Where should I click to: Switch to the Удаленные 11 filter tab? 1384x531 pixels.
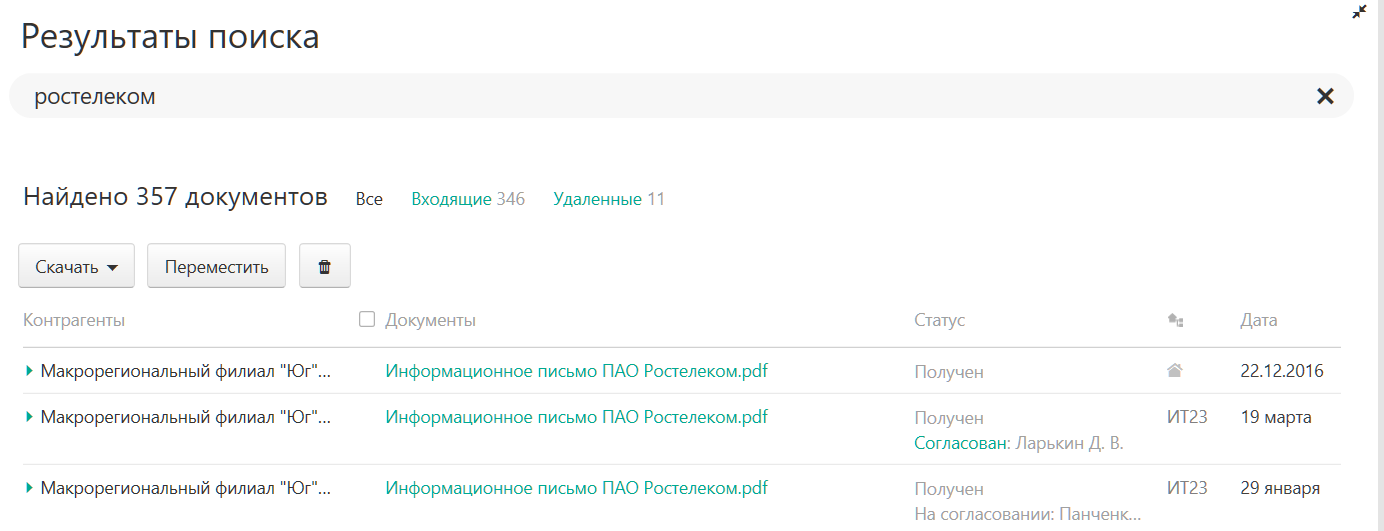point(609,199)
